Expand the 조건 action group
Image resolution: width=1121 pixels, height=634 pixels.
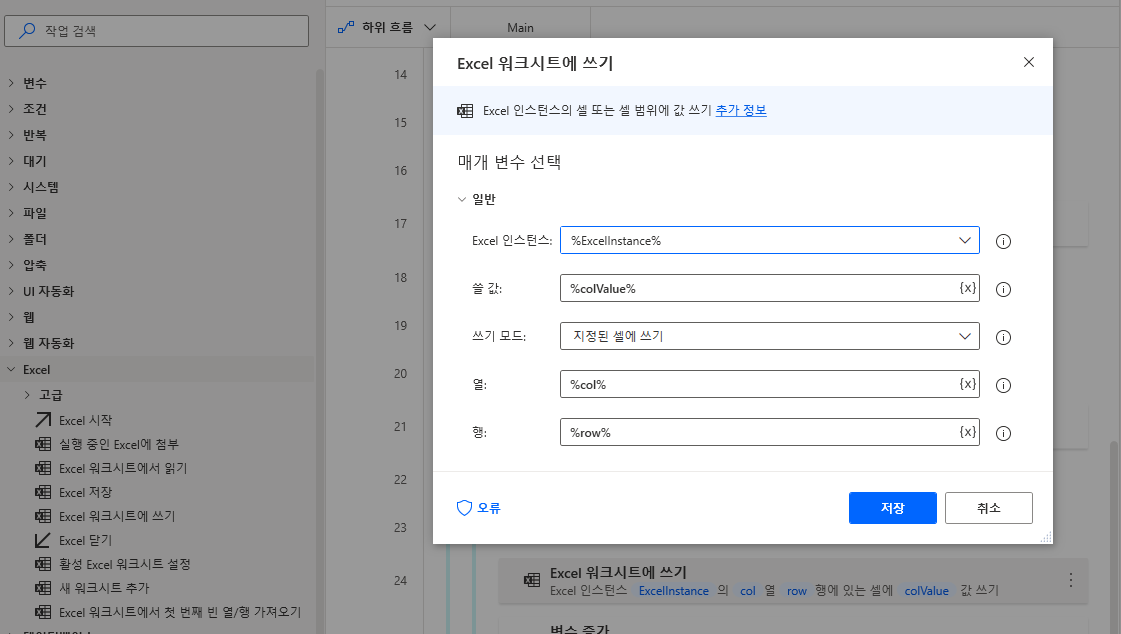pos(11,109)
